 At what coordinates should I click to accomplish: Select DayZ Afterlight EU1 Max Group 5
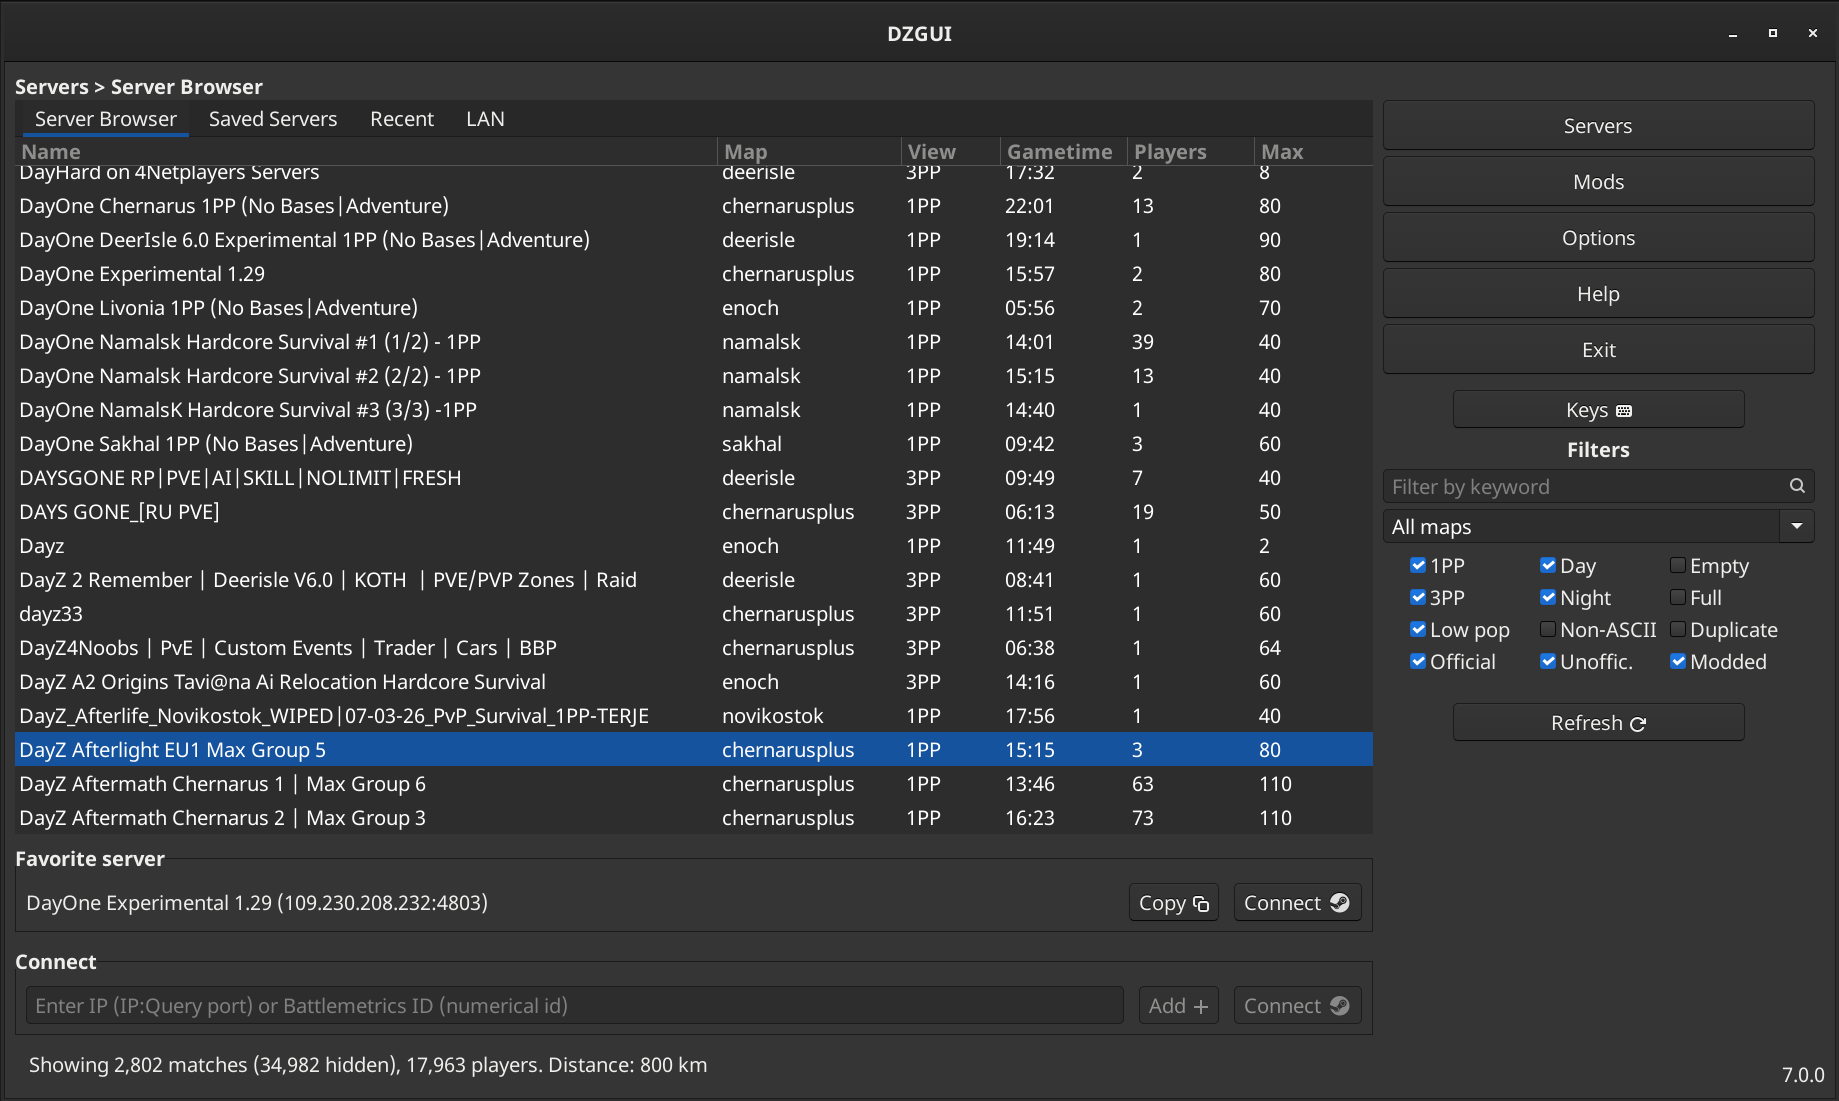(694, 750)
